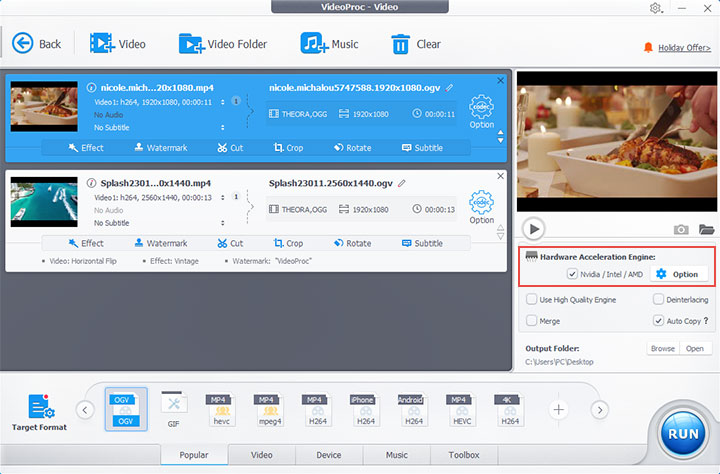Image resolution: width=720 pixels, height=474 pixels.
Task: Expand video track selector of Splash2301 file
Action: click(223, 198)
